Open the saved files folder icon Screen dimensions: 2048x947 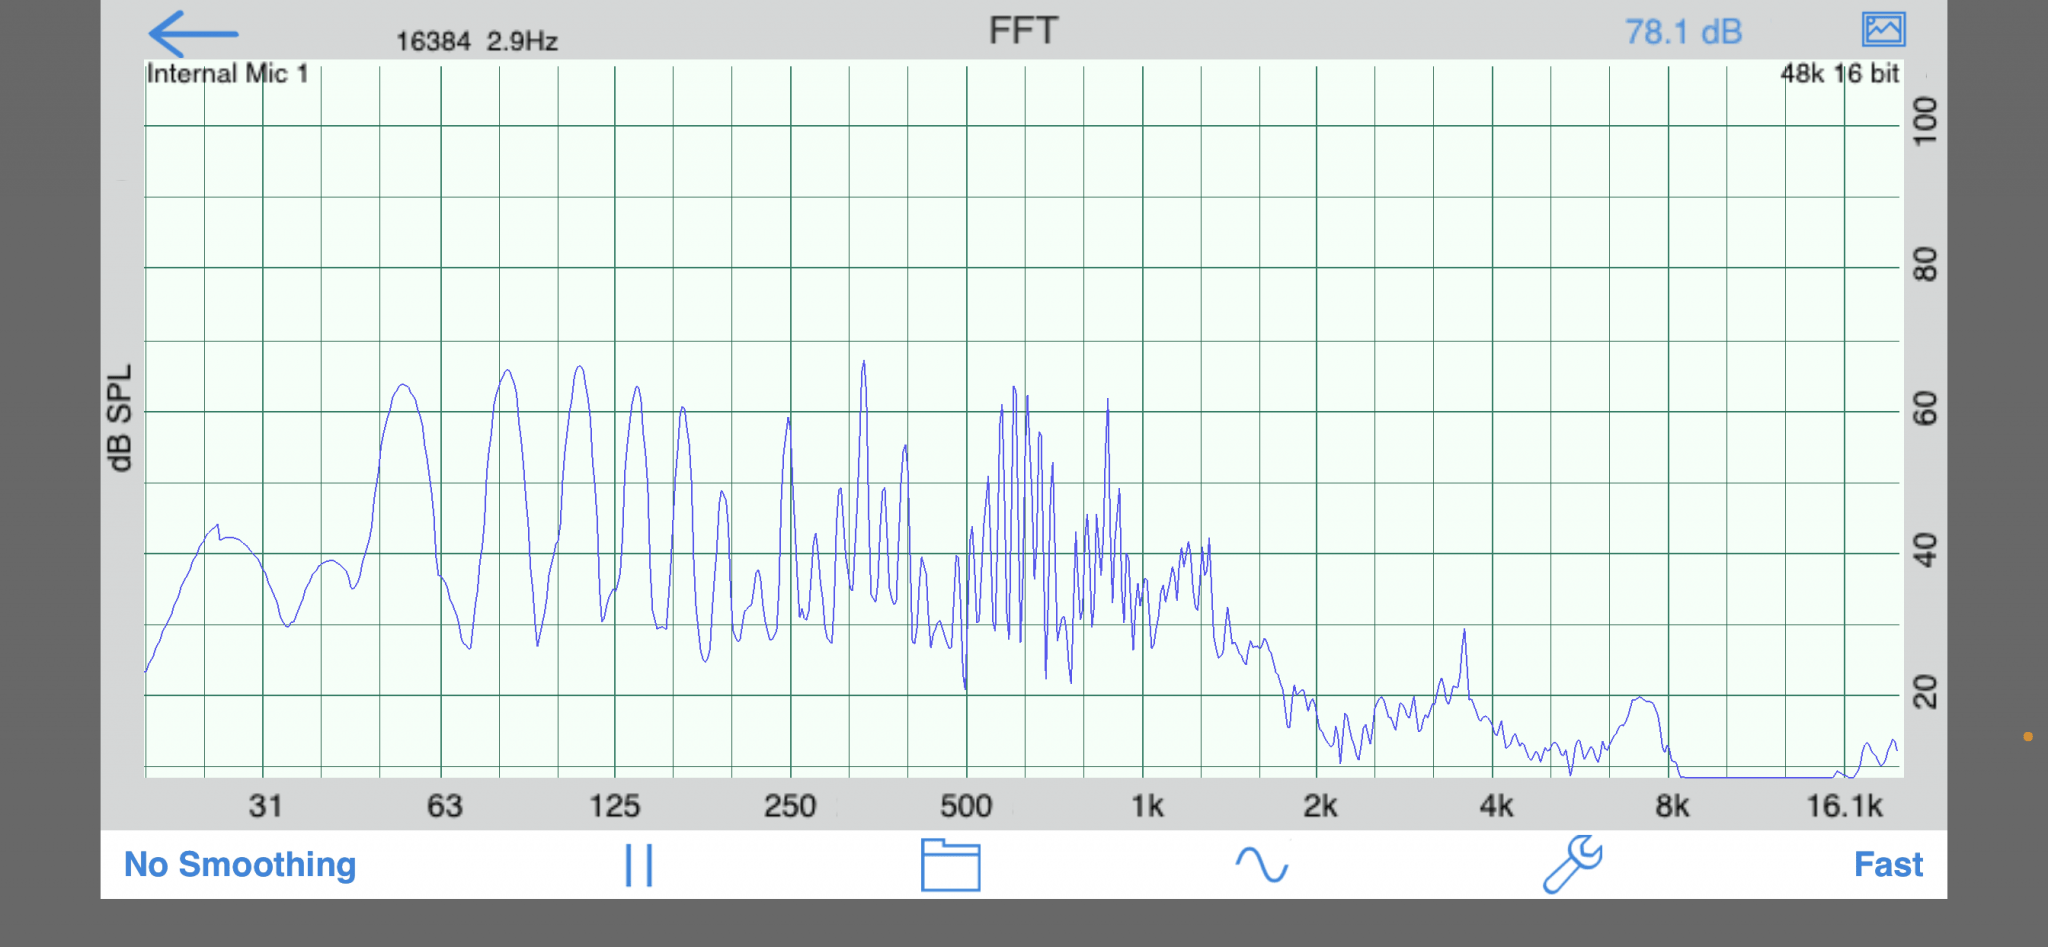tap(950, 865)
